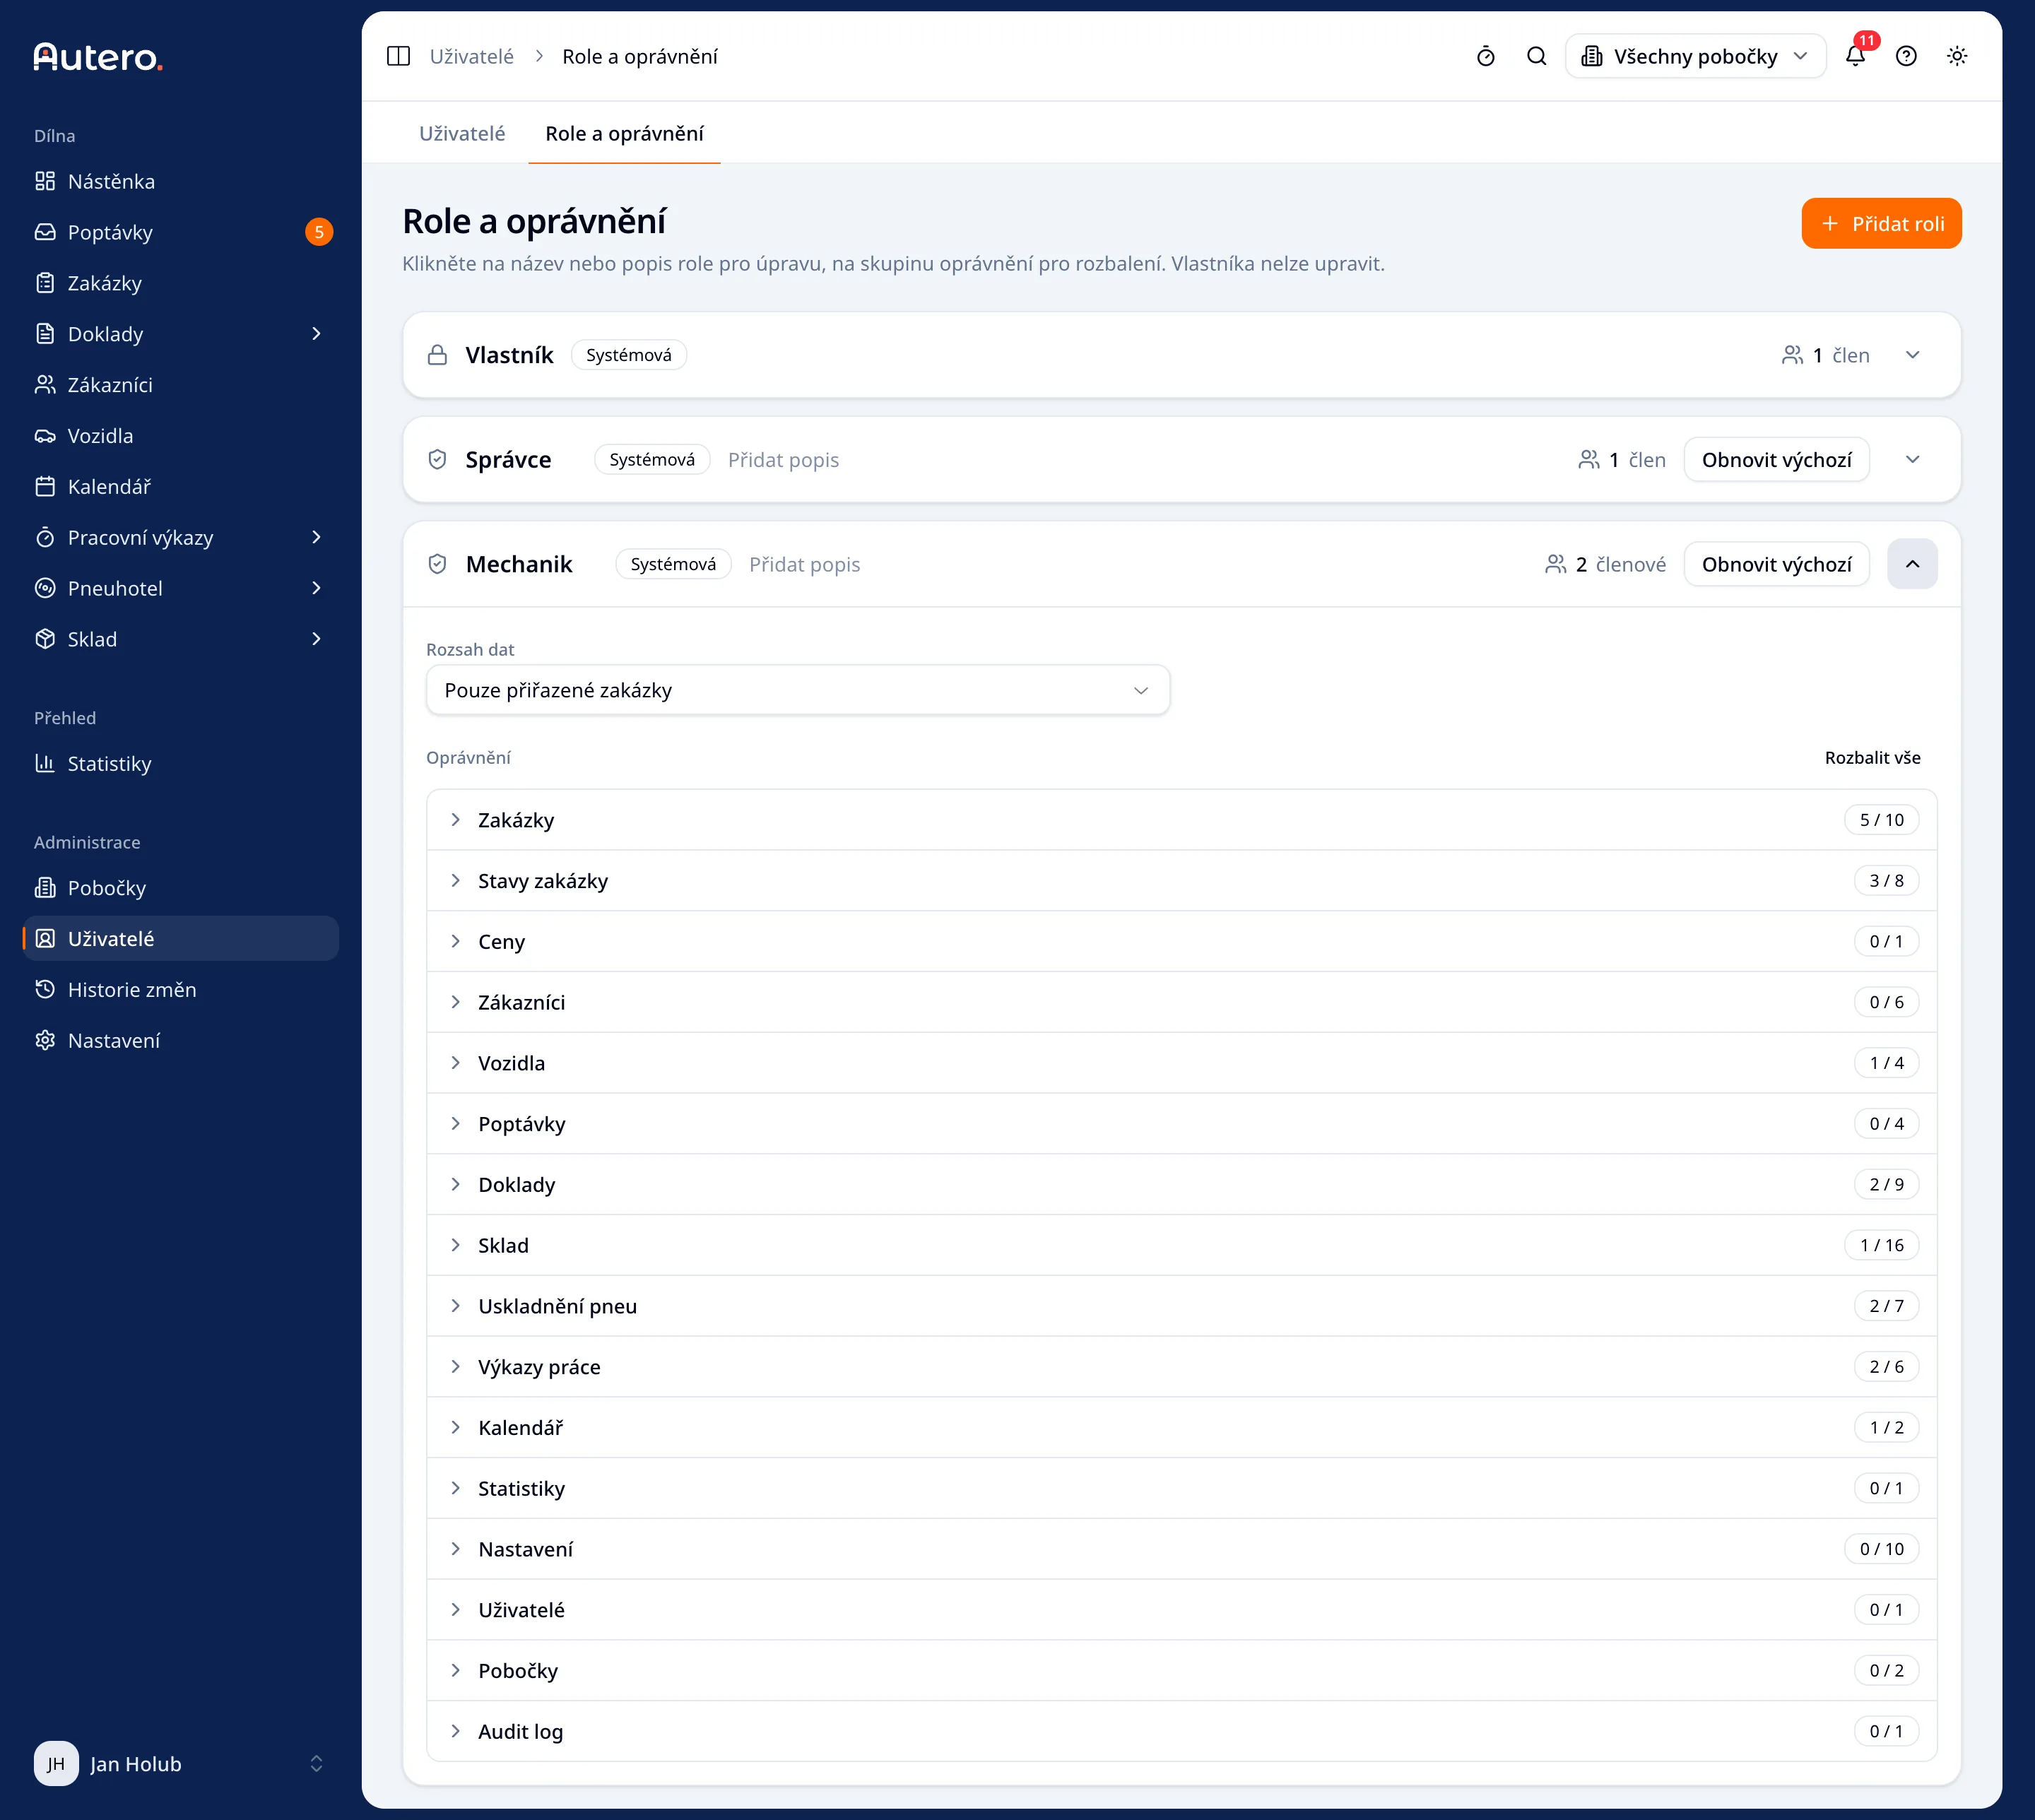Click the Autero logo

click(98, 57)
